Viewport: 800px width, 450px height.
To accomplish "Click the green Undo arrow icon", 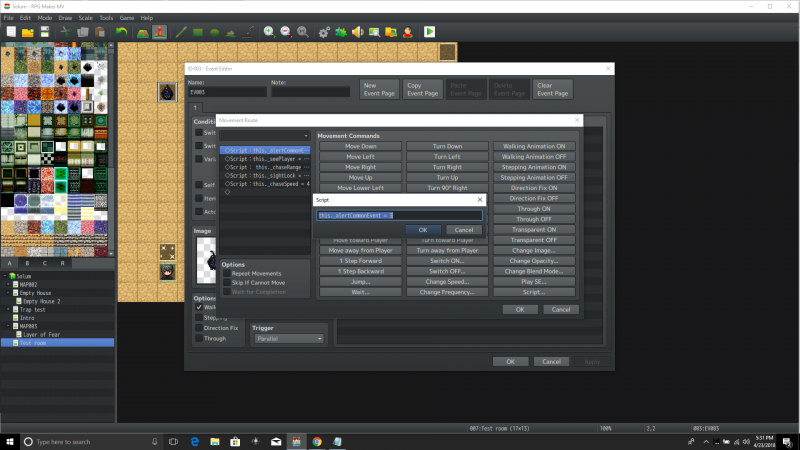I will click(121, 32).
